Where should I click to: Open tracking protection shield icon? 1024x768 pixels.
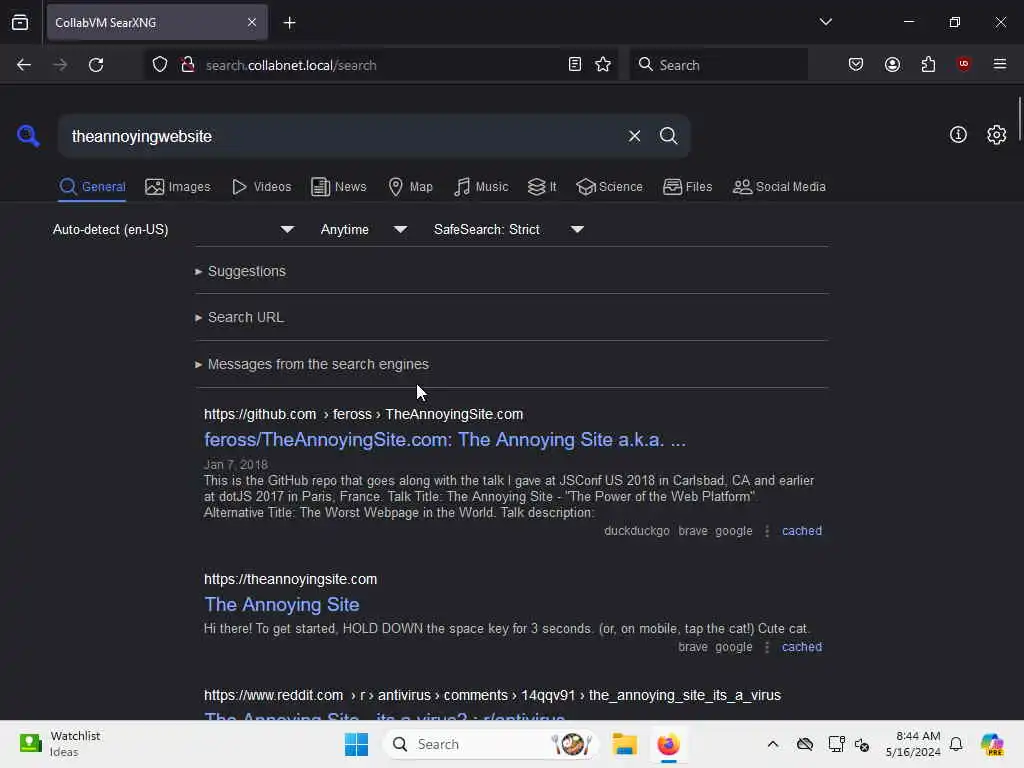point(160,65)
